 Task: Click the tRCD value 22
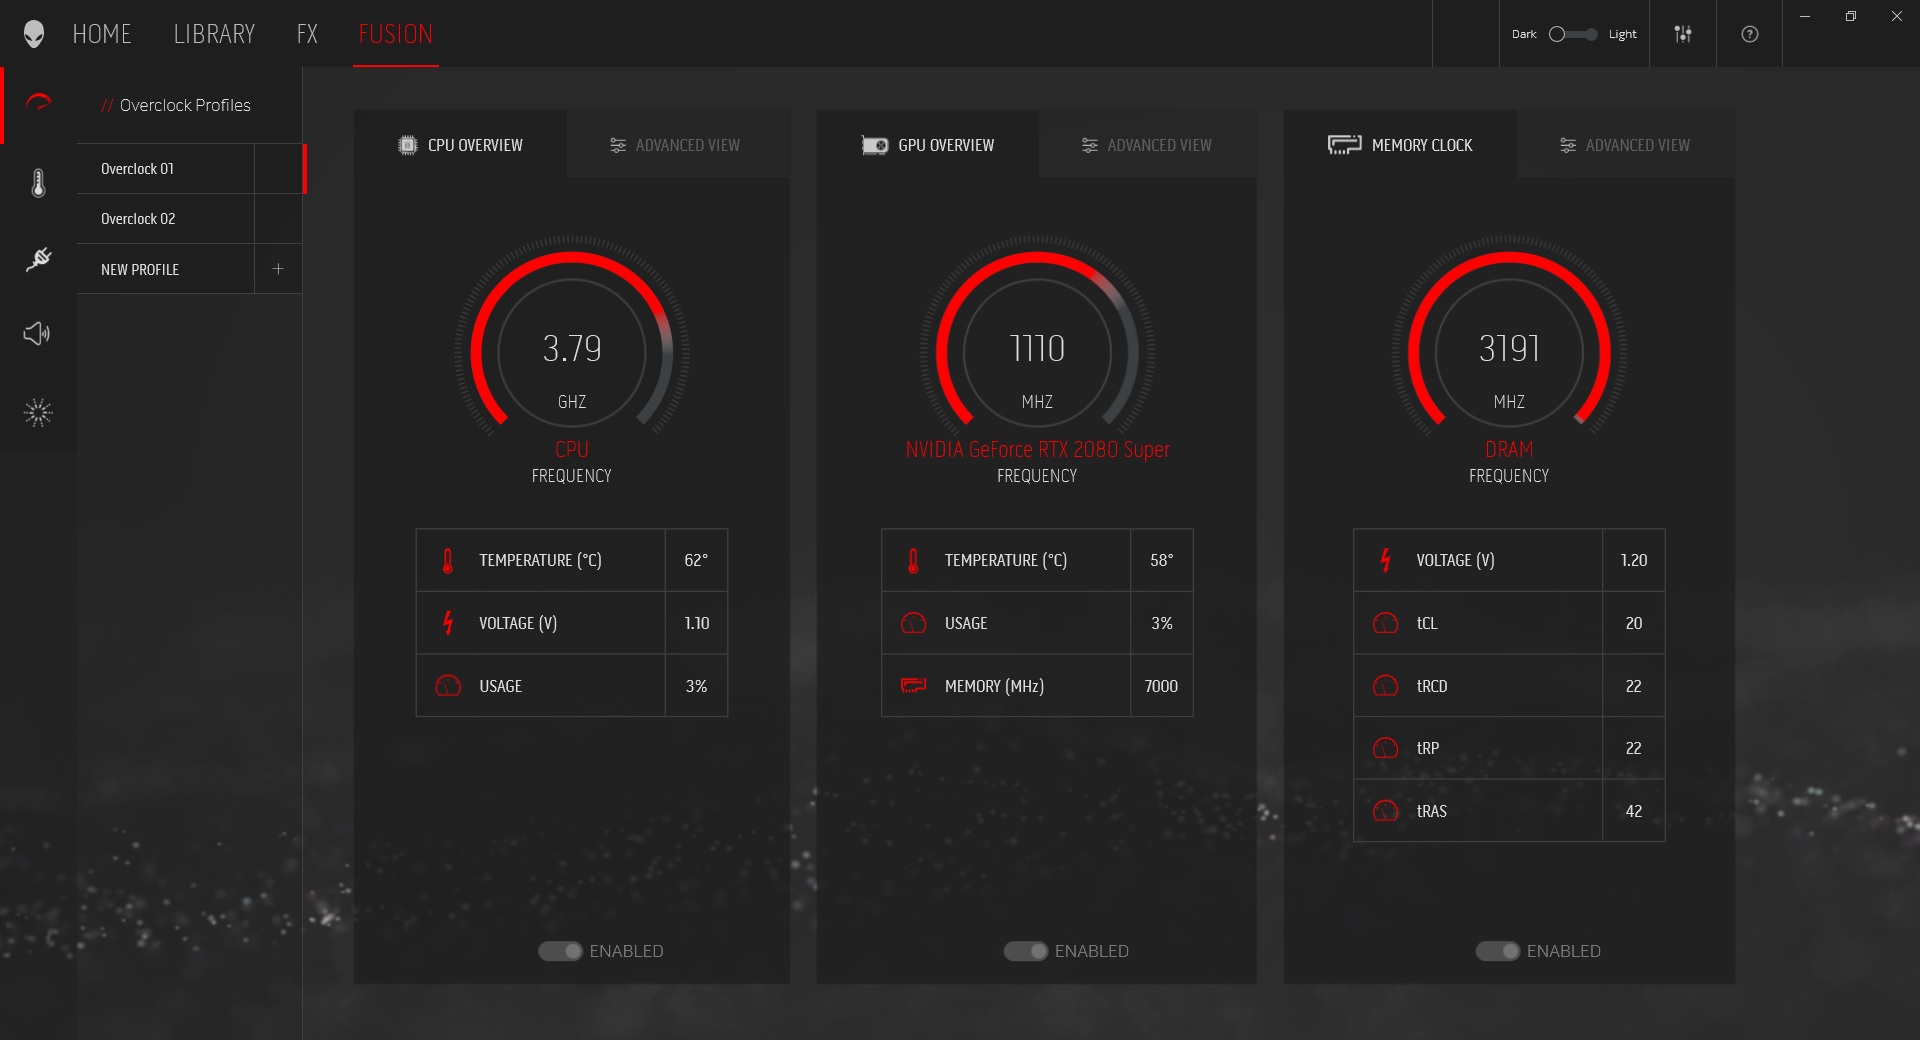pos(1634,686)
